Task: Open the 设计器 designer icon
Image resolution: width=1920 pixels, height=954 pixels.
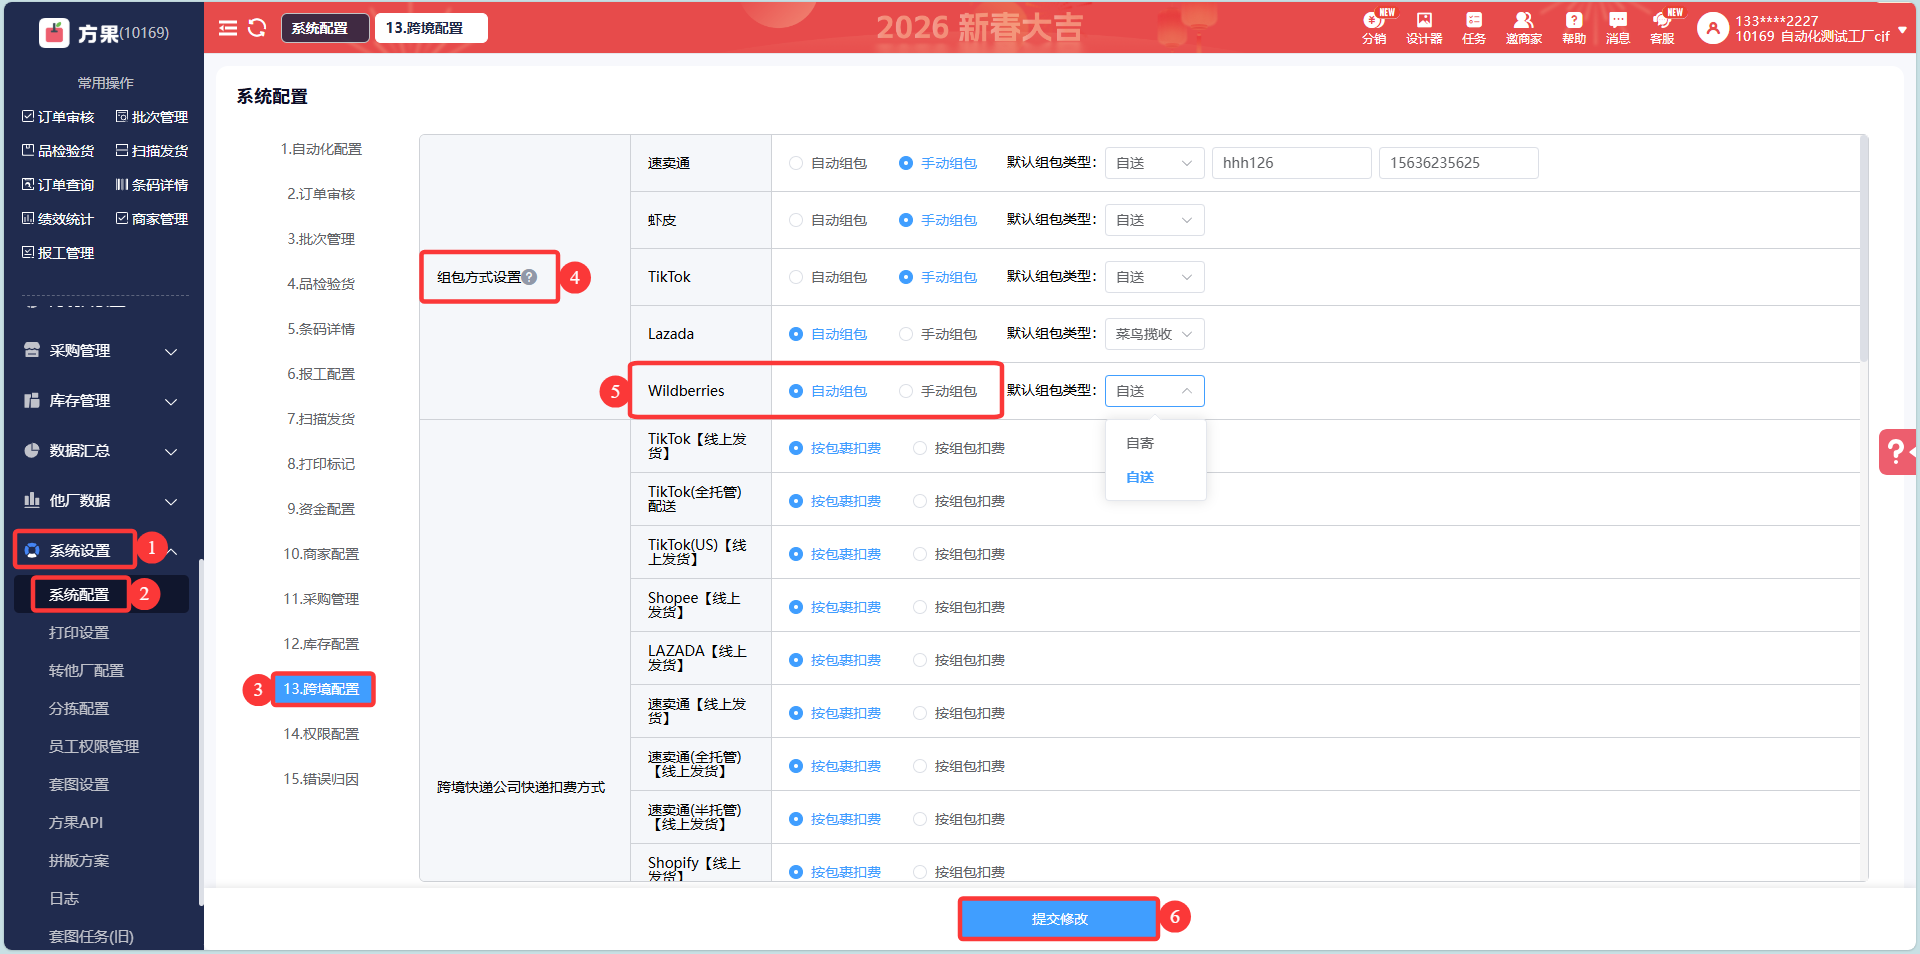Action: point(1424,27)
